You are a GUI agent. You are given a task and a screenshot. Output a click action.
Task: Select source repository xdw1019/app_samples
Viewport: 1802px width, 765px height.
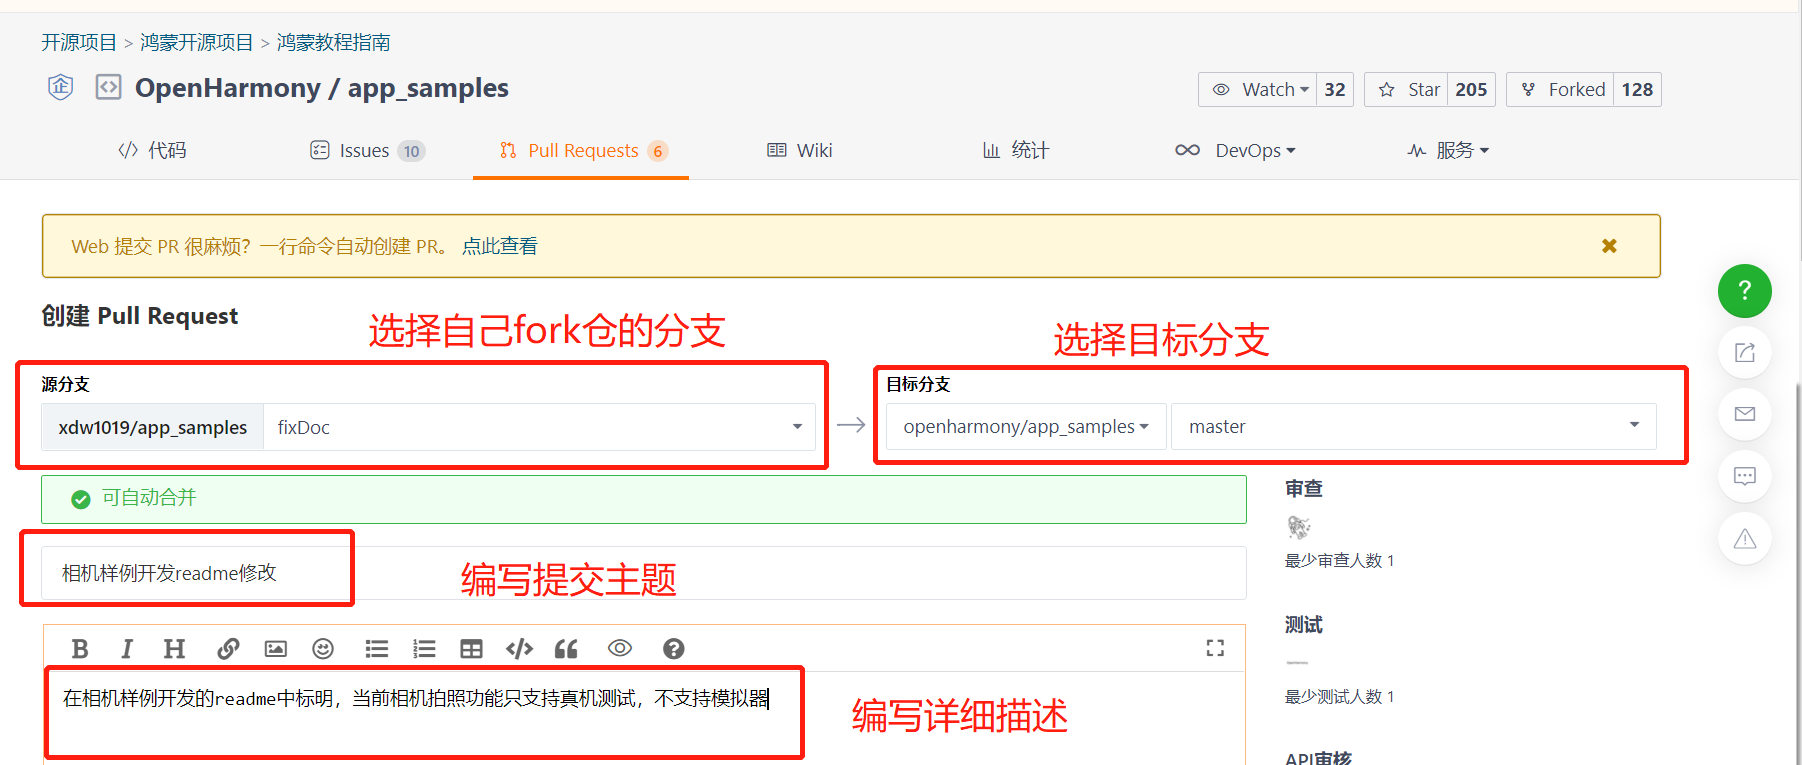(x=153, y=427)
